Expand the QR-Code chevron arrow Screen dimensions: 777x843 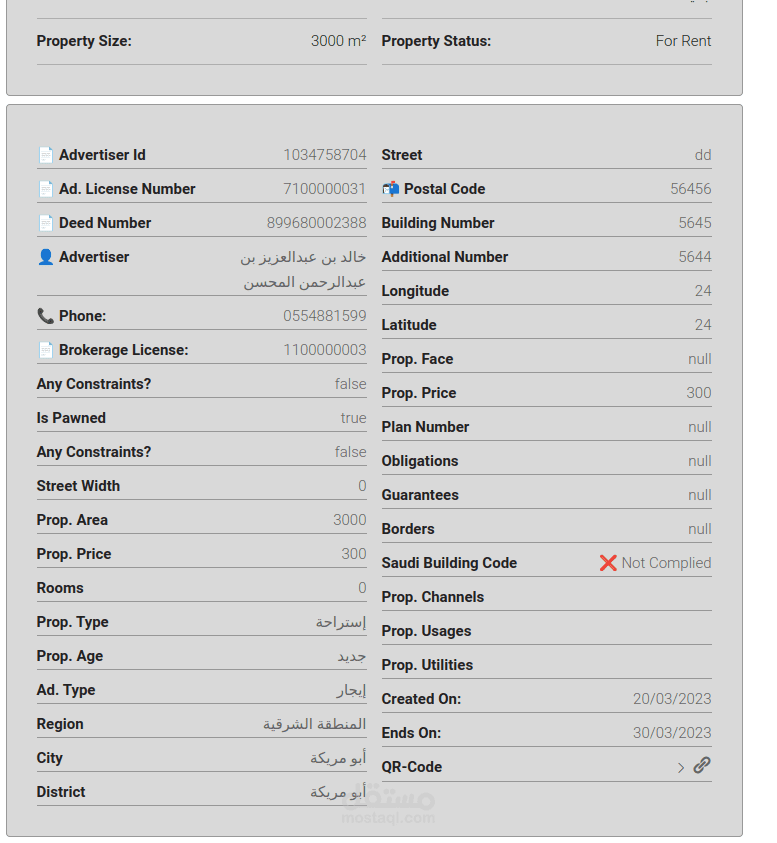(x=681, y=768)
